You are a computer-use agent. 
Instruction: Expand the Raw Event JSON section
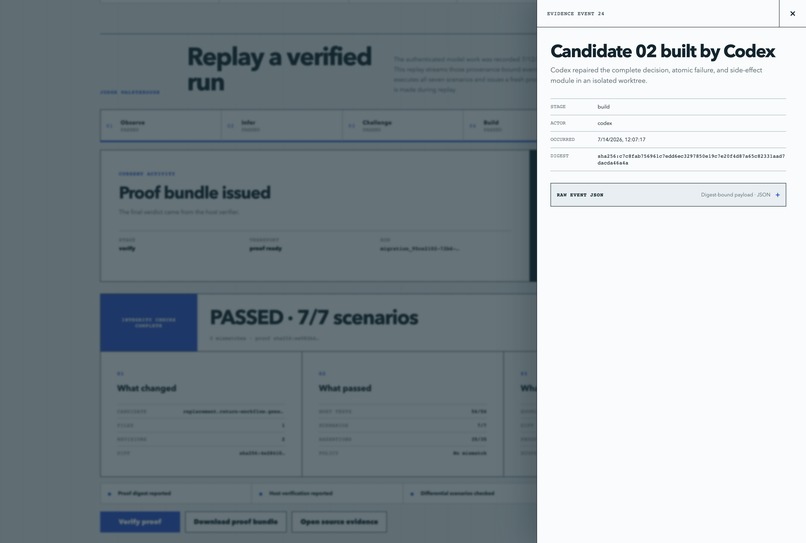668,195
